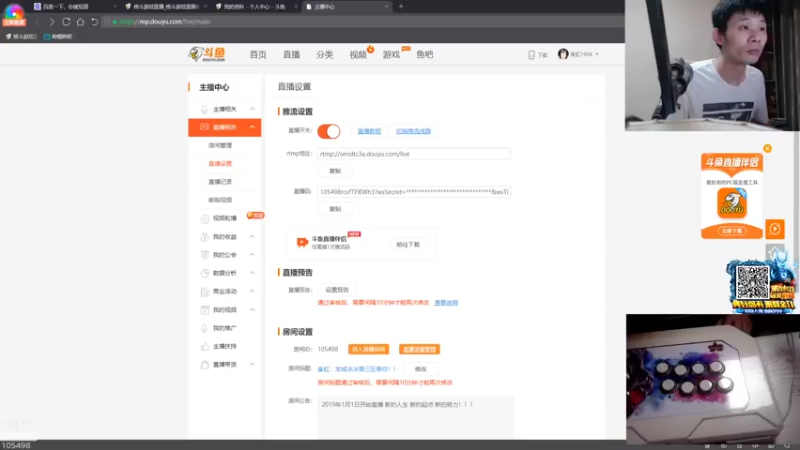Expand the 商业活动 section chevron
800x450 pixels.
pyautogui.click(x=252, y=291)
